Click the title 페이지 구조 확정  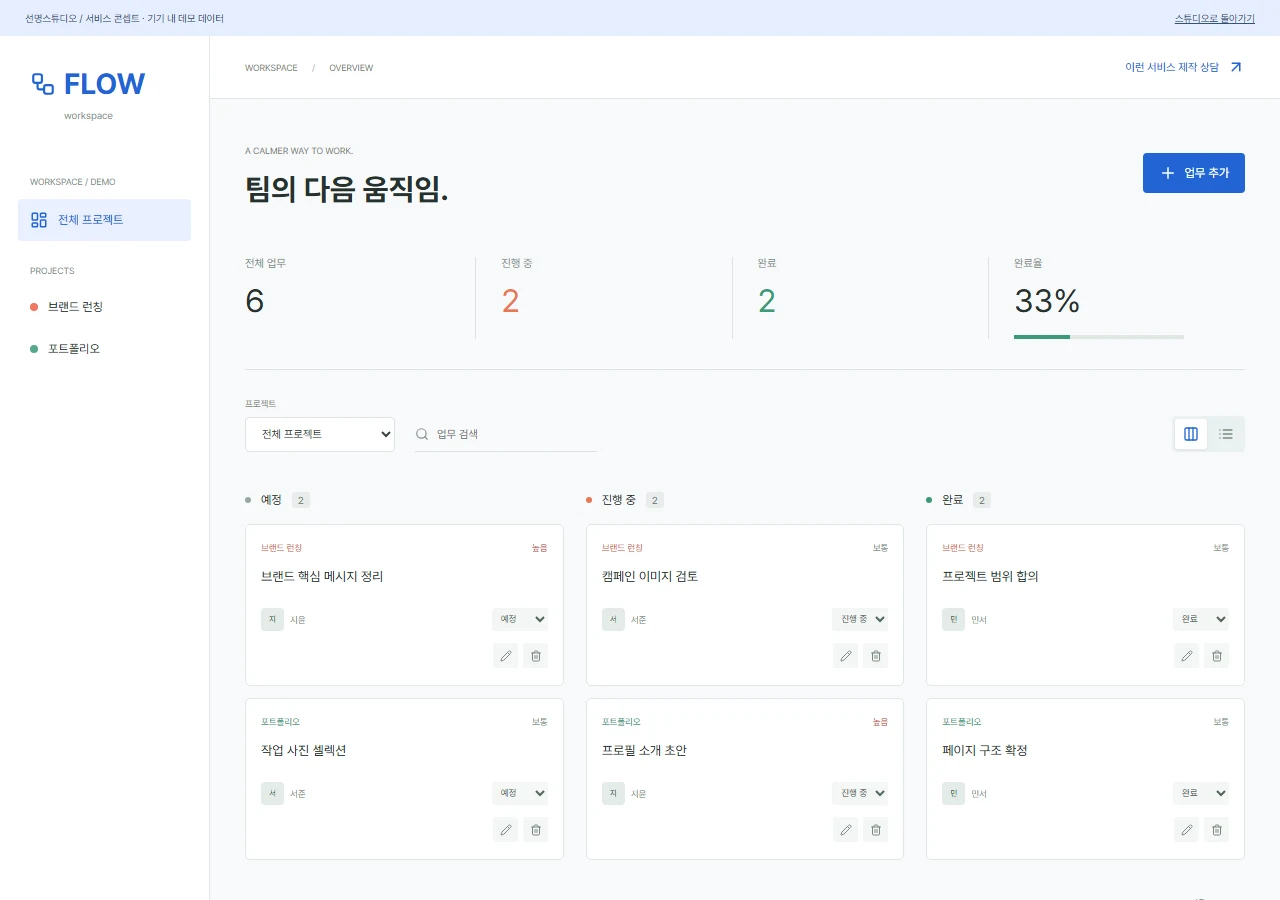985,751
